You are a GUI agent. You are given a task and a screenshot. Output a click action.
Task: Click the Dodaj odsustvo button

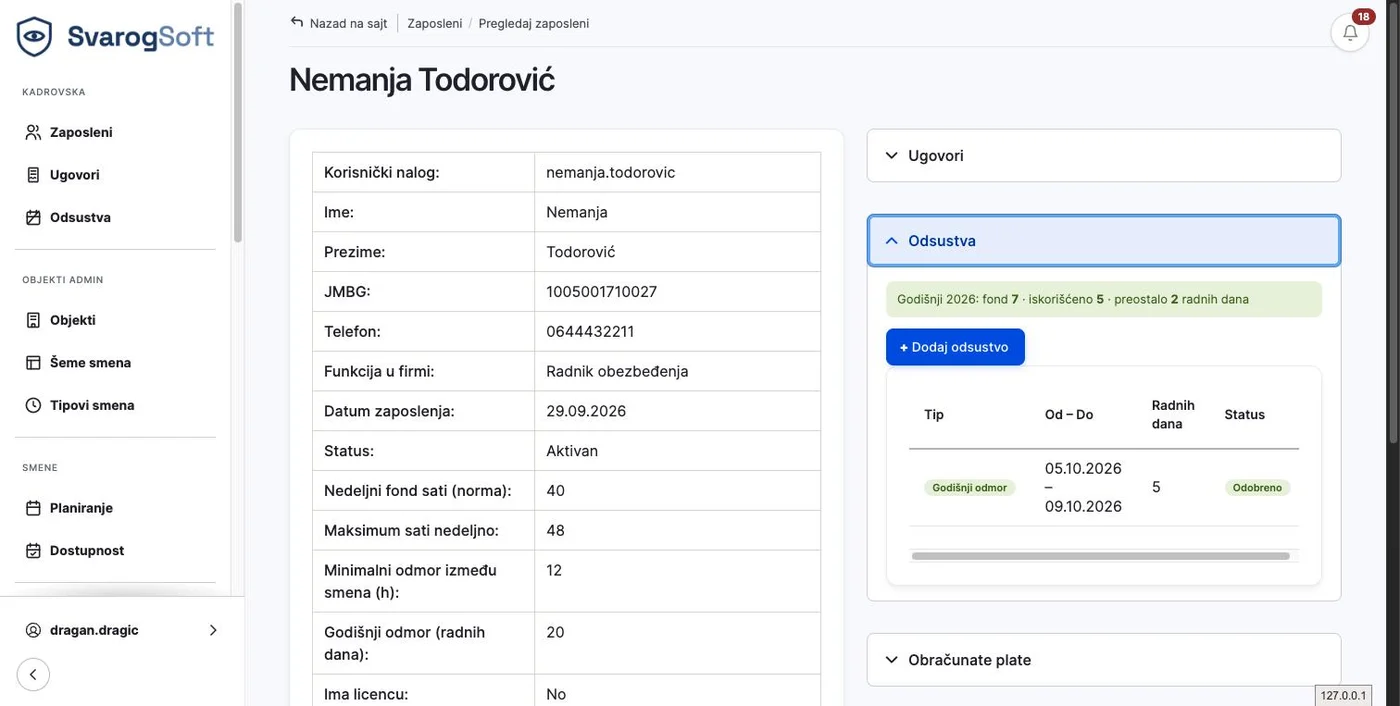click(x=955, y=347)
